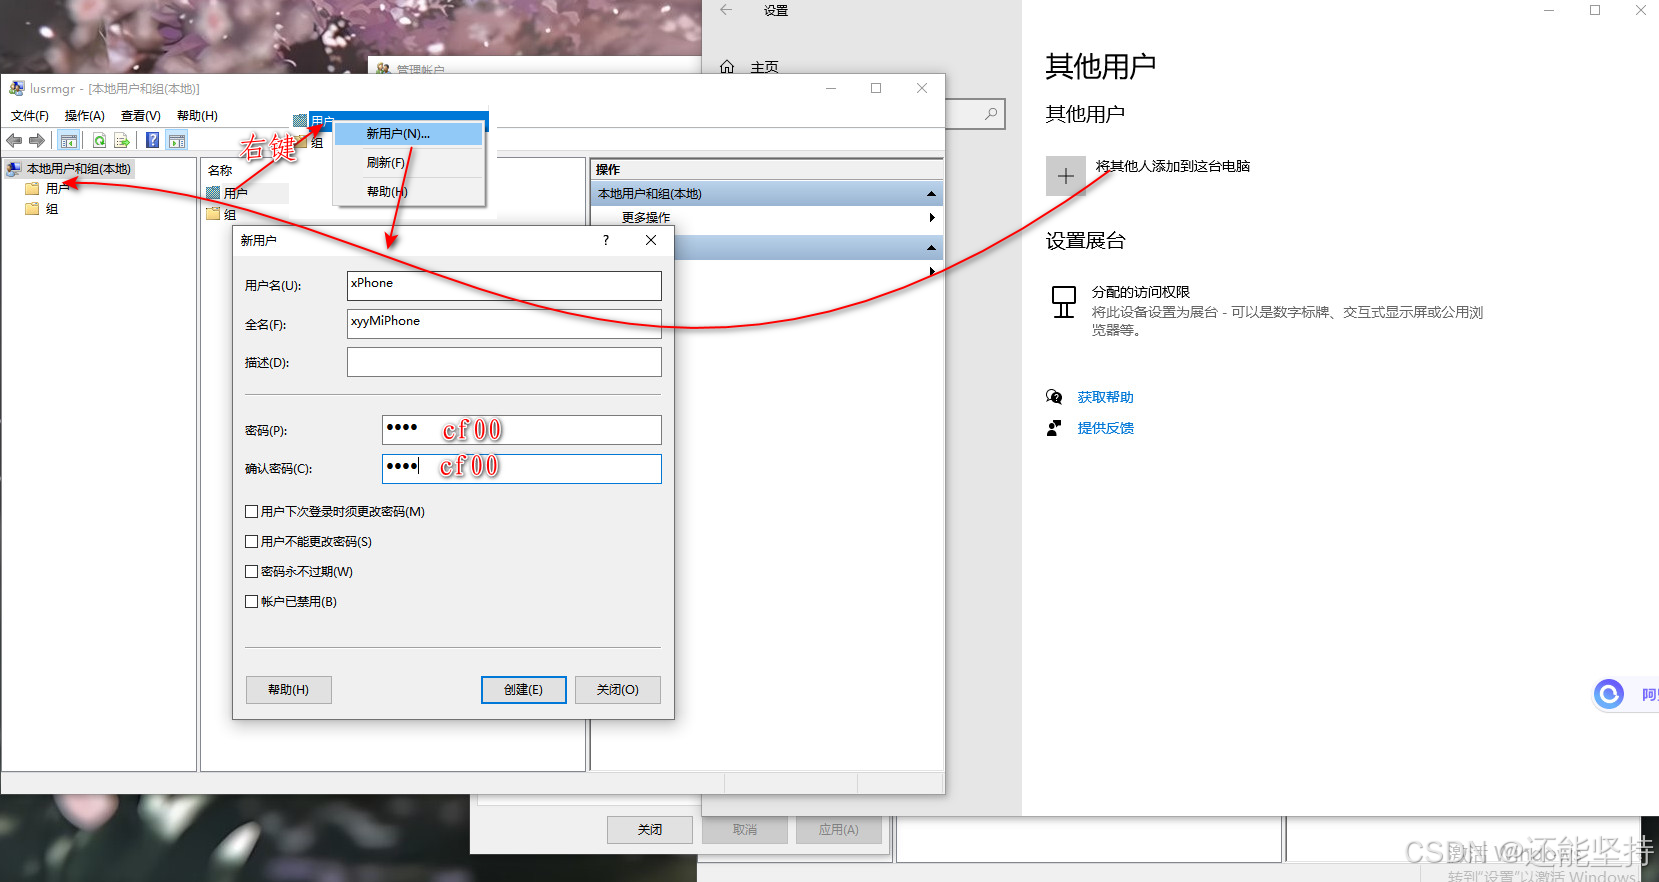Click the 应用(A) button in background dialog
Screen dimensions: 1659x882
coord(839,830)
